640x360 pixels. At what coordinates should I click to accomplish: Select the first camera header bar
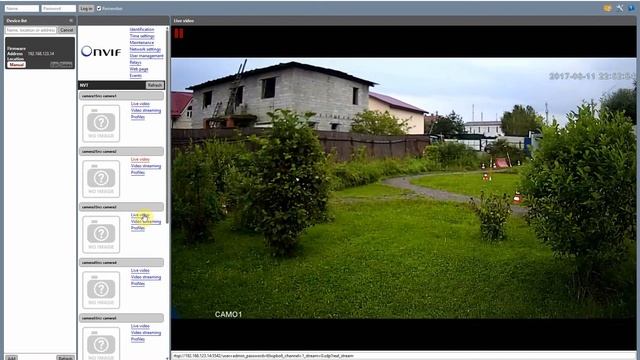(x=122, y=96)
